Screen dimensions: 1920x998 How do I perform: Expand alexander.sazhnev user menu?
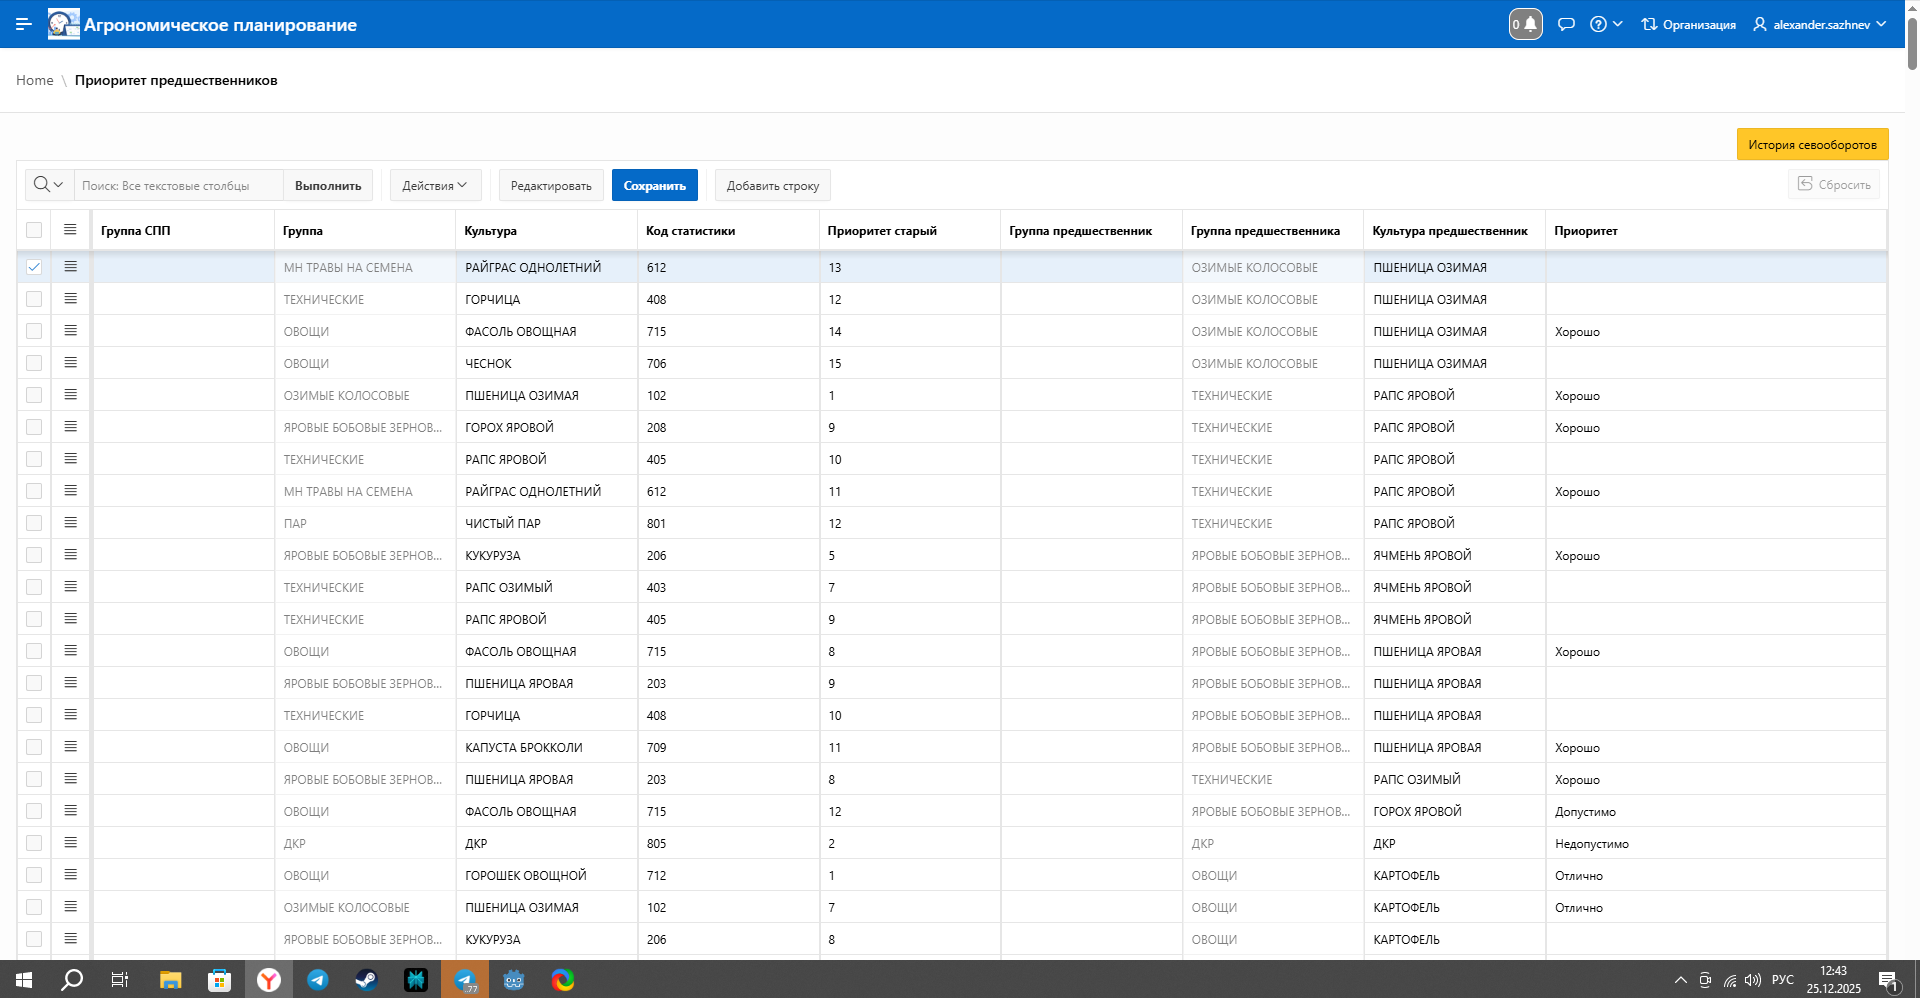(x=1820, y=24)
